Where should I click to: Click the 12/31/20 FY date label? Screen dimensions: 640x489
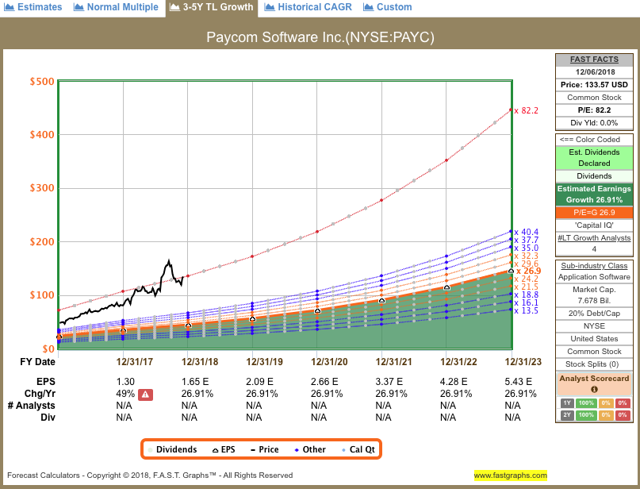click(329, 362)
